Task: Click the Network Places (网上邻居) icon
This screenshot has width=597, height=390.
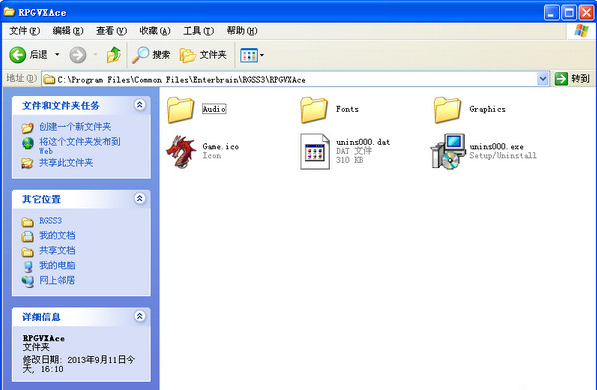Action: tap(27, 281)
